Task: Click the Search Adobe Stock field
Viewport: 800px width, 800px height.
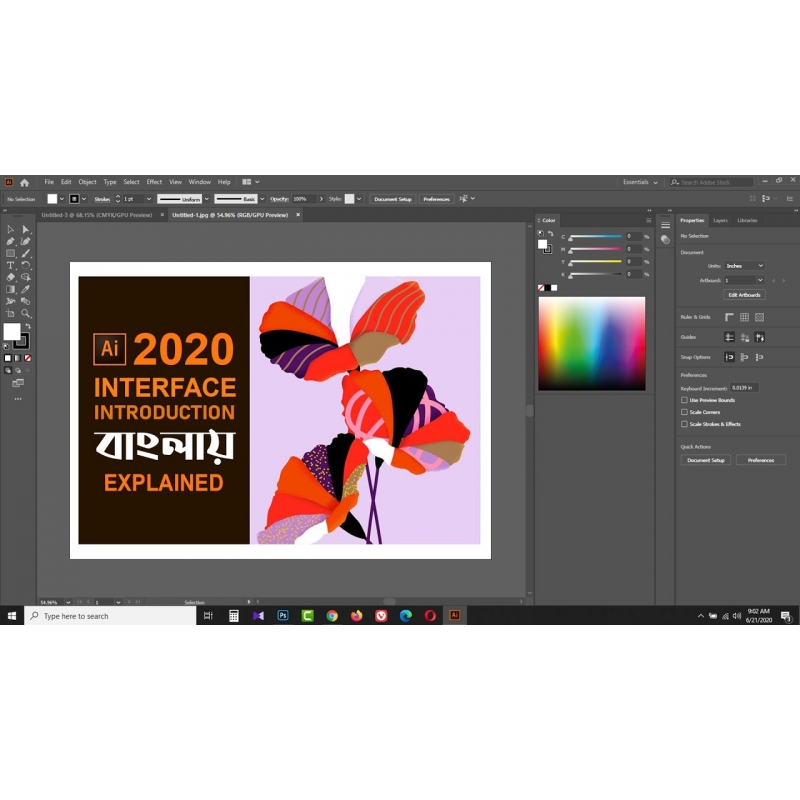Action: (712, 182)
